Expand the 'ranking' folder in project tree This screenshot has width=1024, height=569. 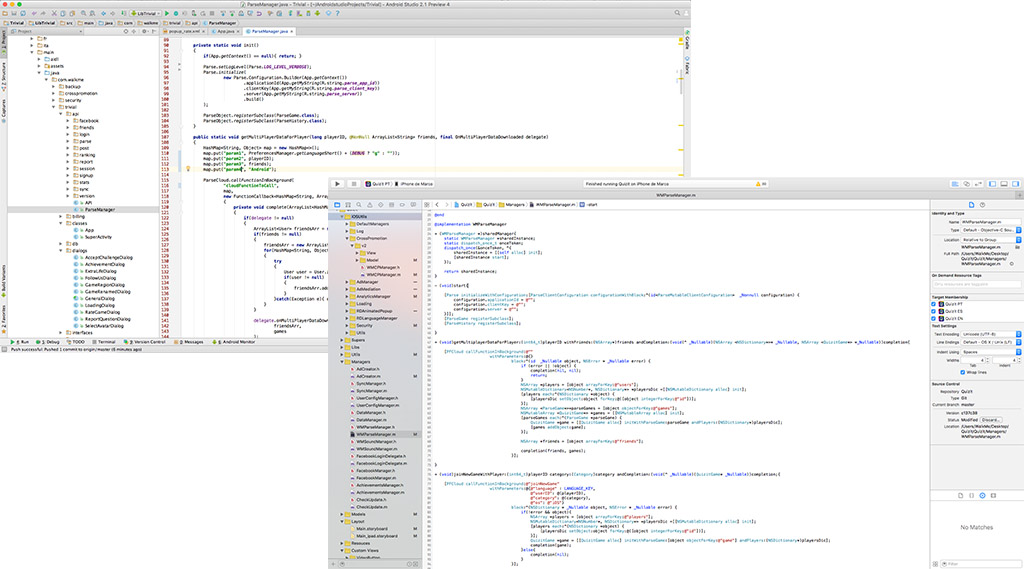(x=68, y=155)
